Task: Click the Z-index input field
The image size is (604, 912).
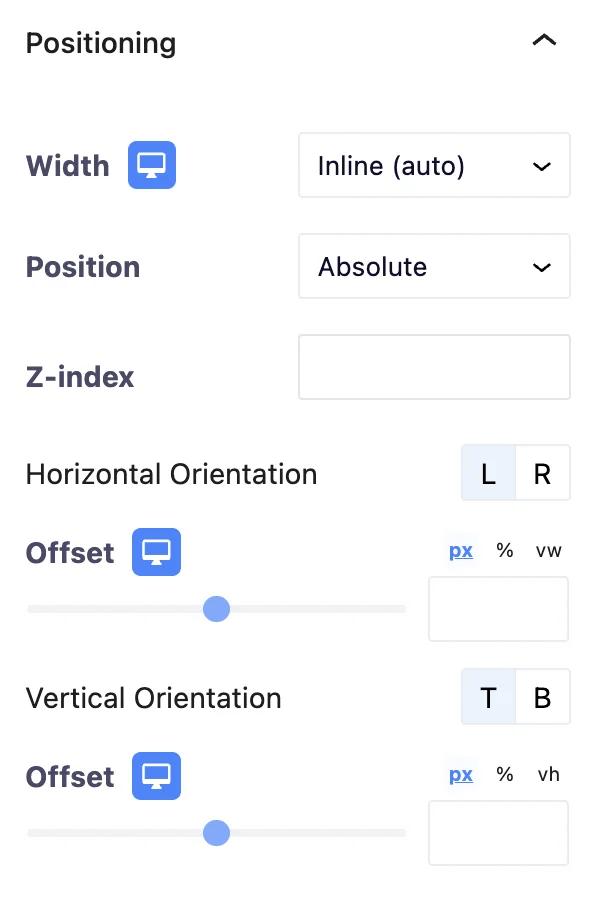Action: click(434, 367)
